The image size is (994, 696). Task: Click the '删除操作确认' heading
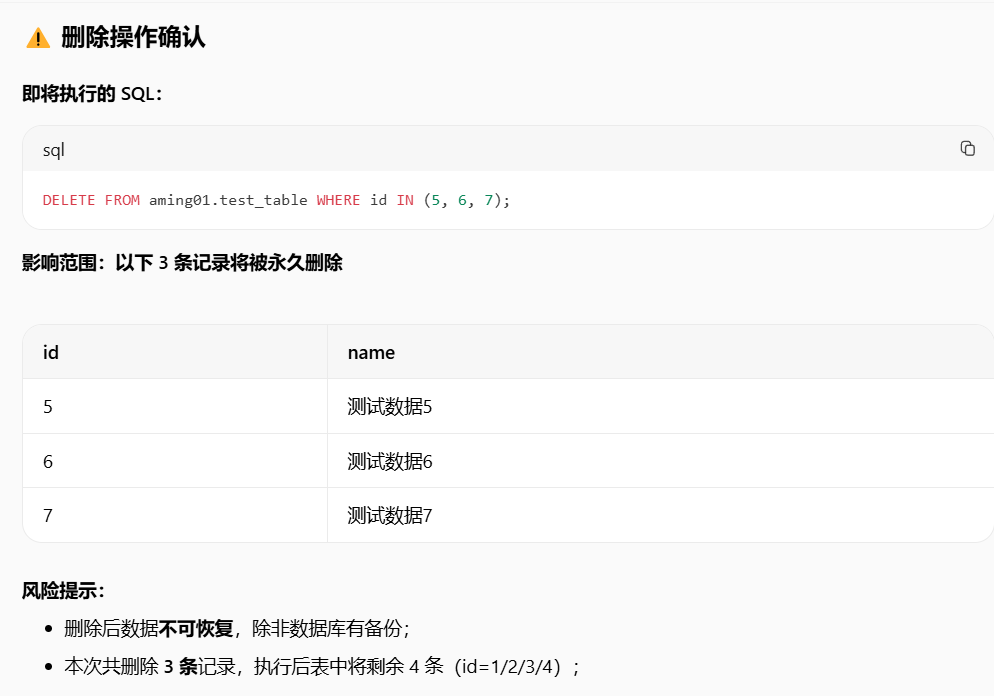click(133, 37)
